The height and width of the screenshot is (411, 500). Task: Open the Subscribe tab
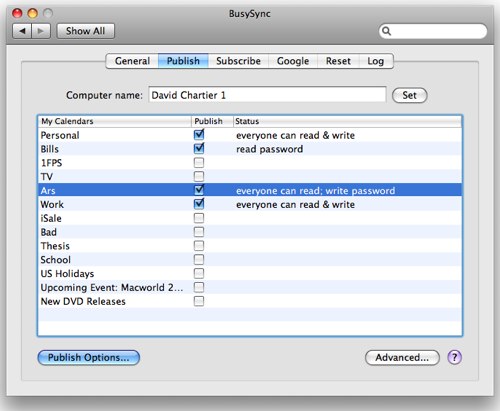[x=238, y=61]
